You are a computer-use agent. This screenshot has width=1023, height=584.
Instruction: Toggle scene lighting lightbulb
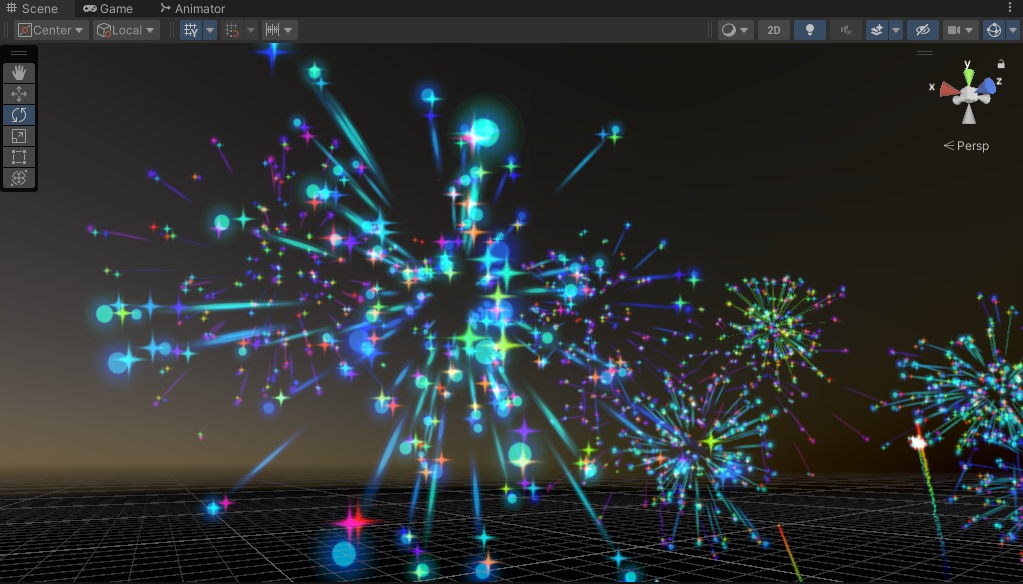point(810,30)
